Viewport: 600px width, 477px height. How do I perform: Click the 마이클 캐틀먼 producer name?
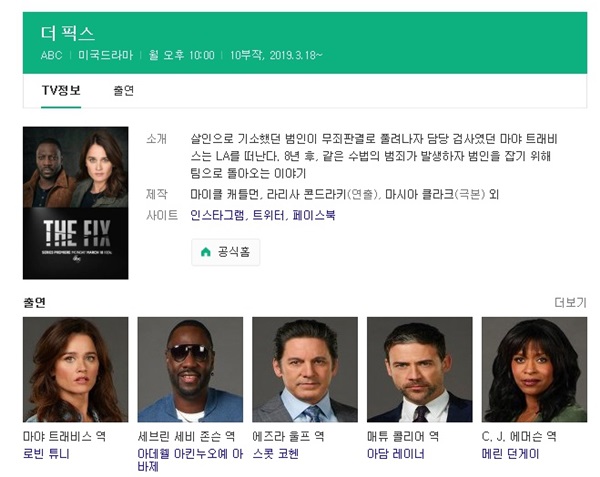pyautogui.click(x=225, y=194)
